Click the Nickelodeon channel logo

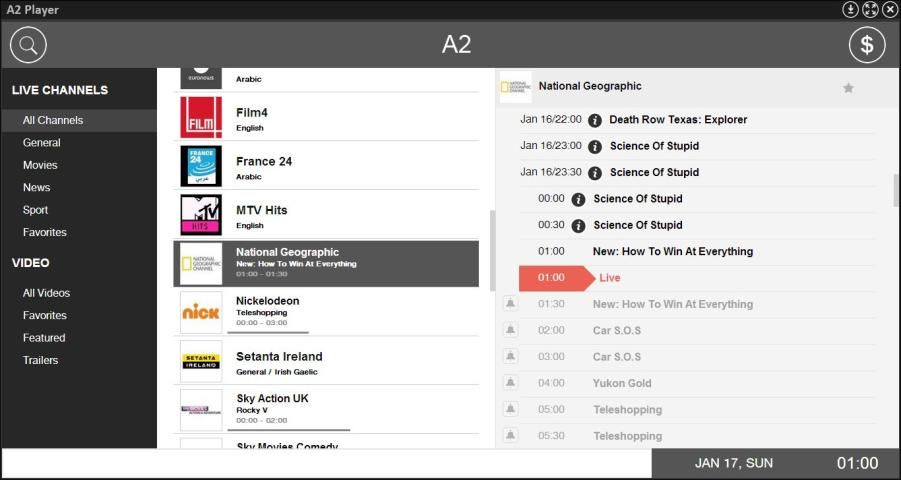[201, 312]
